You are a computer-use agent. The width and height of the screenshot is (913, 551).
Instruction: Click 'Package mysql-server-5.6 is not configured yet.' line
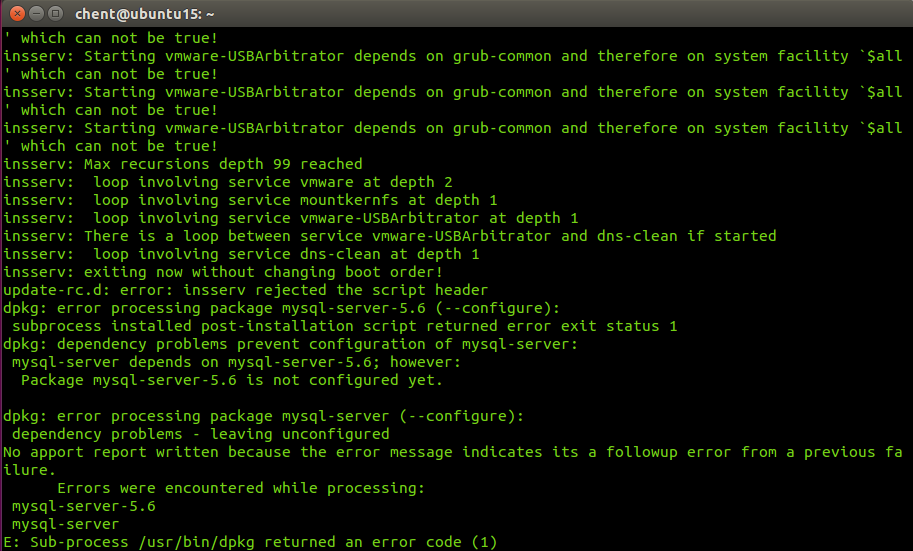coord(232,380)
